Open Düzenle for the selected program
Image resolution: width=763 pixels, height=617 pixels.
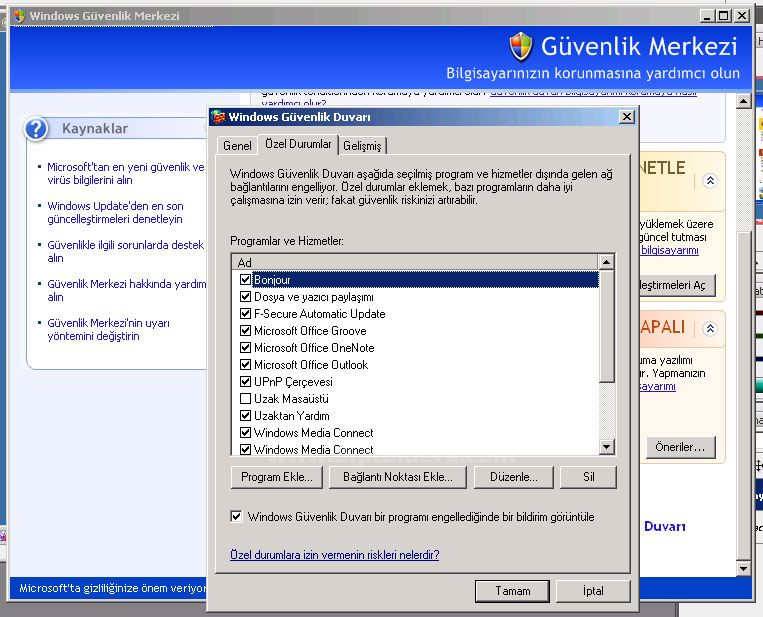(513, 477)
